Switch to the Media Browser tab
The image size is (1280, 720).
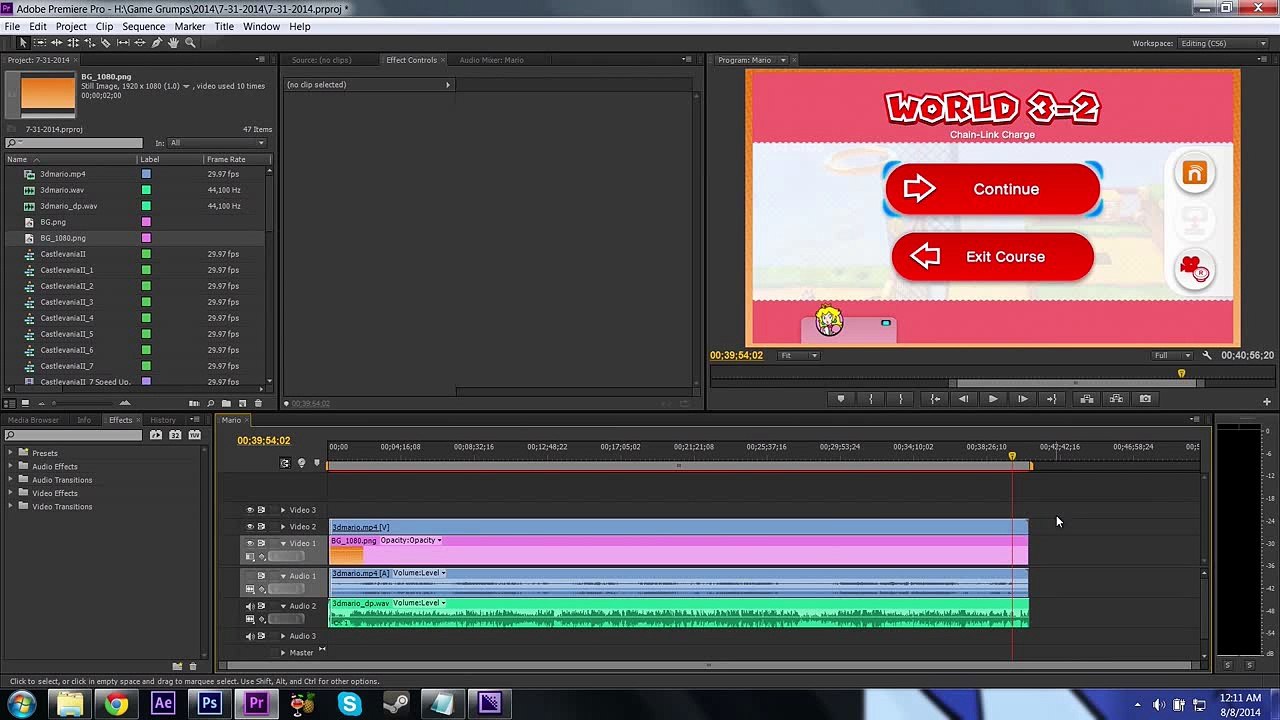pos(33,420)
